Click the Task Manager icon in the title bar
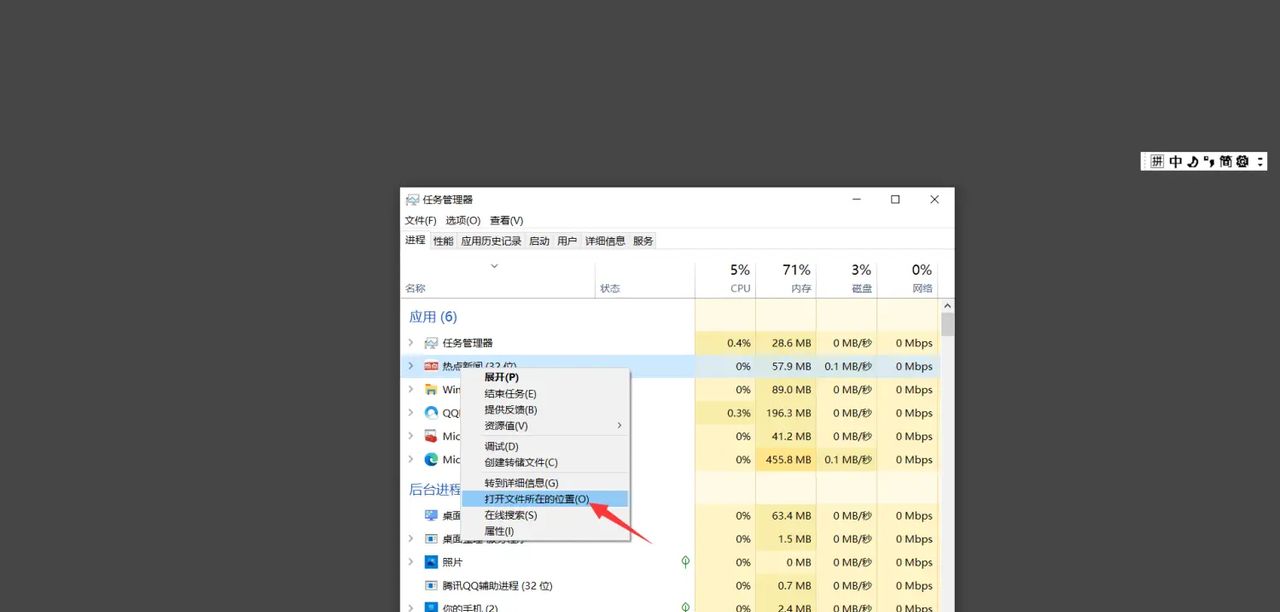This screenshot has width=1280, height=612. pos(412,200)
